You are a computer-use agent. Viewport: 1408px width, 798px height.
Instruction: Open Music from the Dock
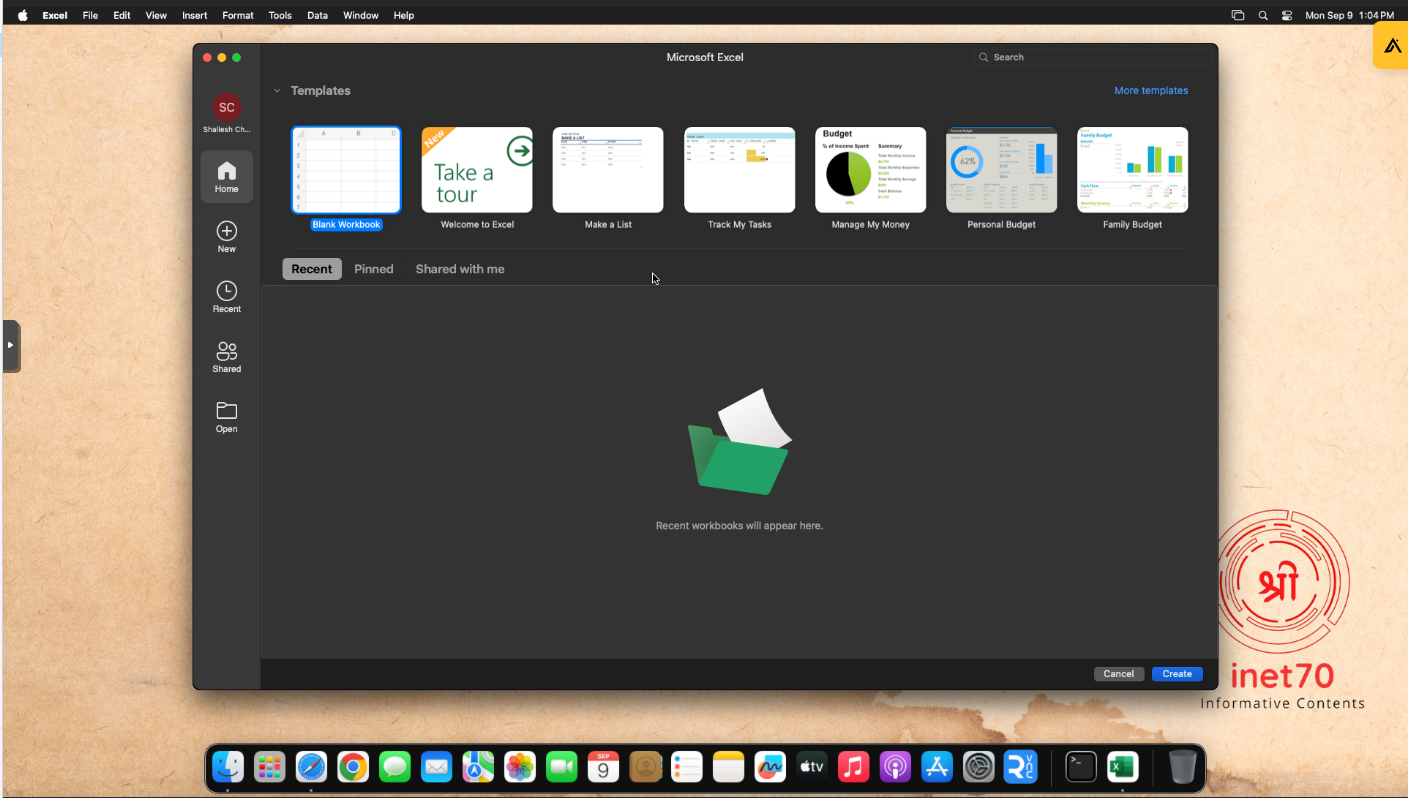(x=853, y=767)
